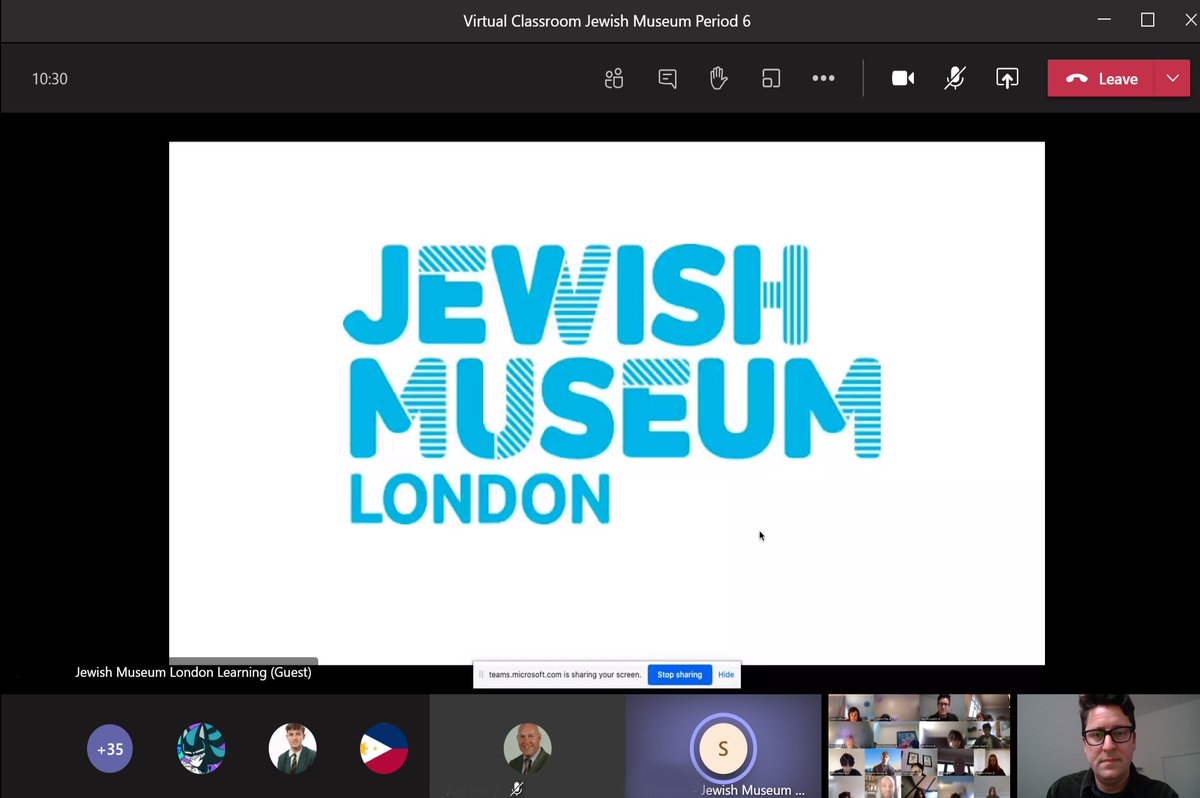
Task: Hide the screen sharing notification bar
Action: 726,675
